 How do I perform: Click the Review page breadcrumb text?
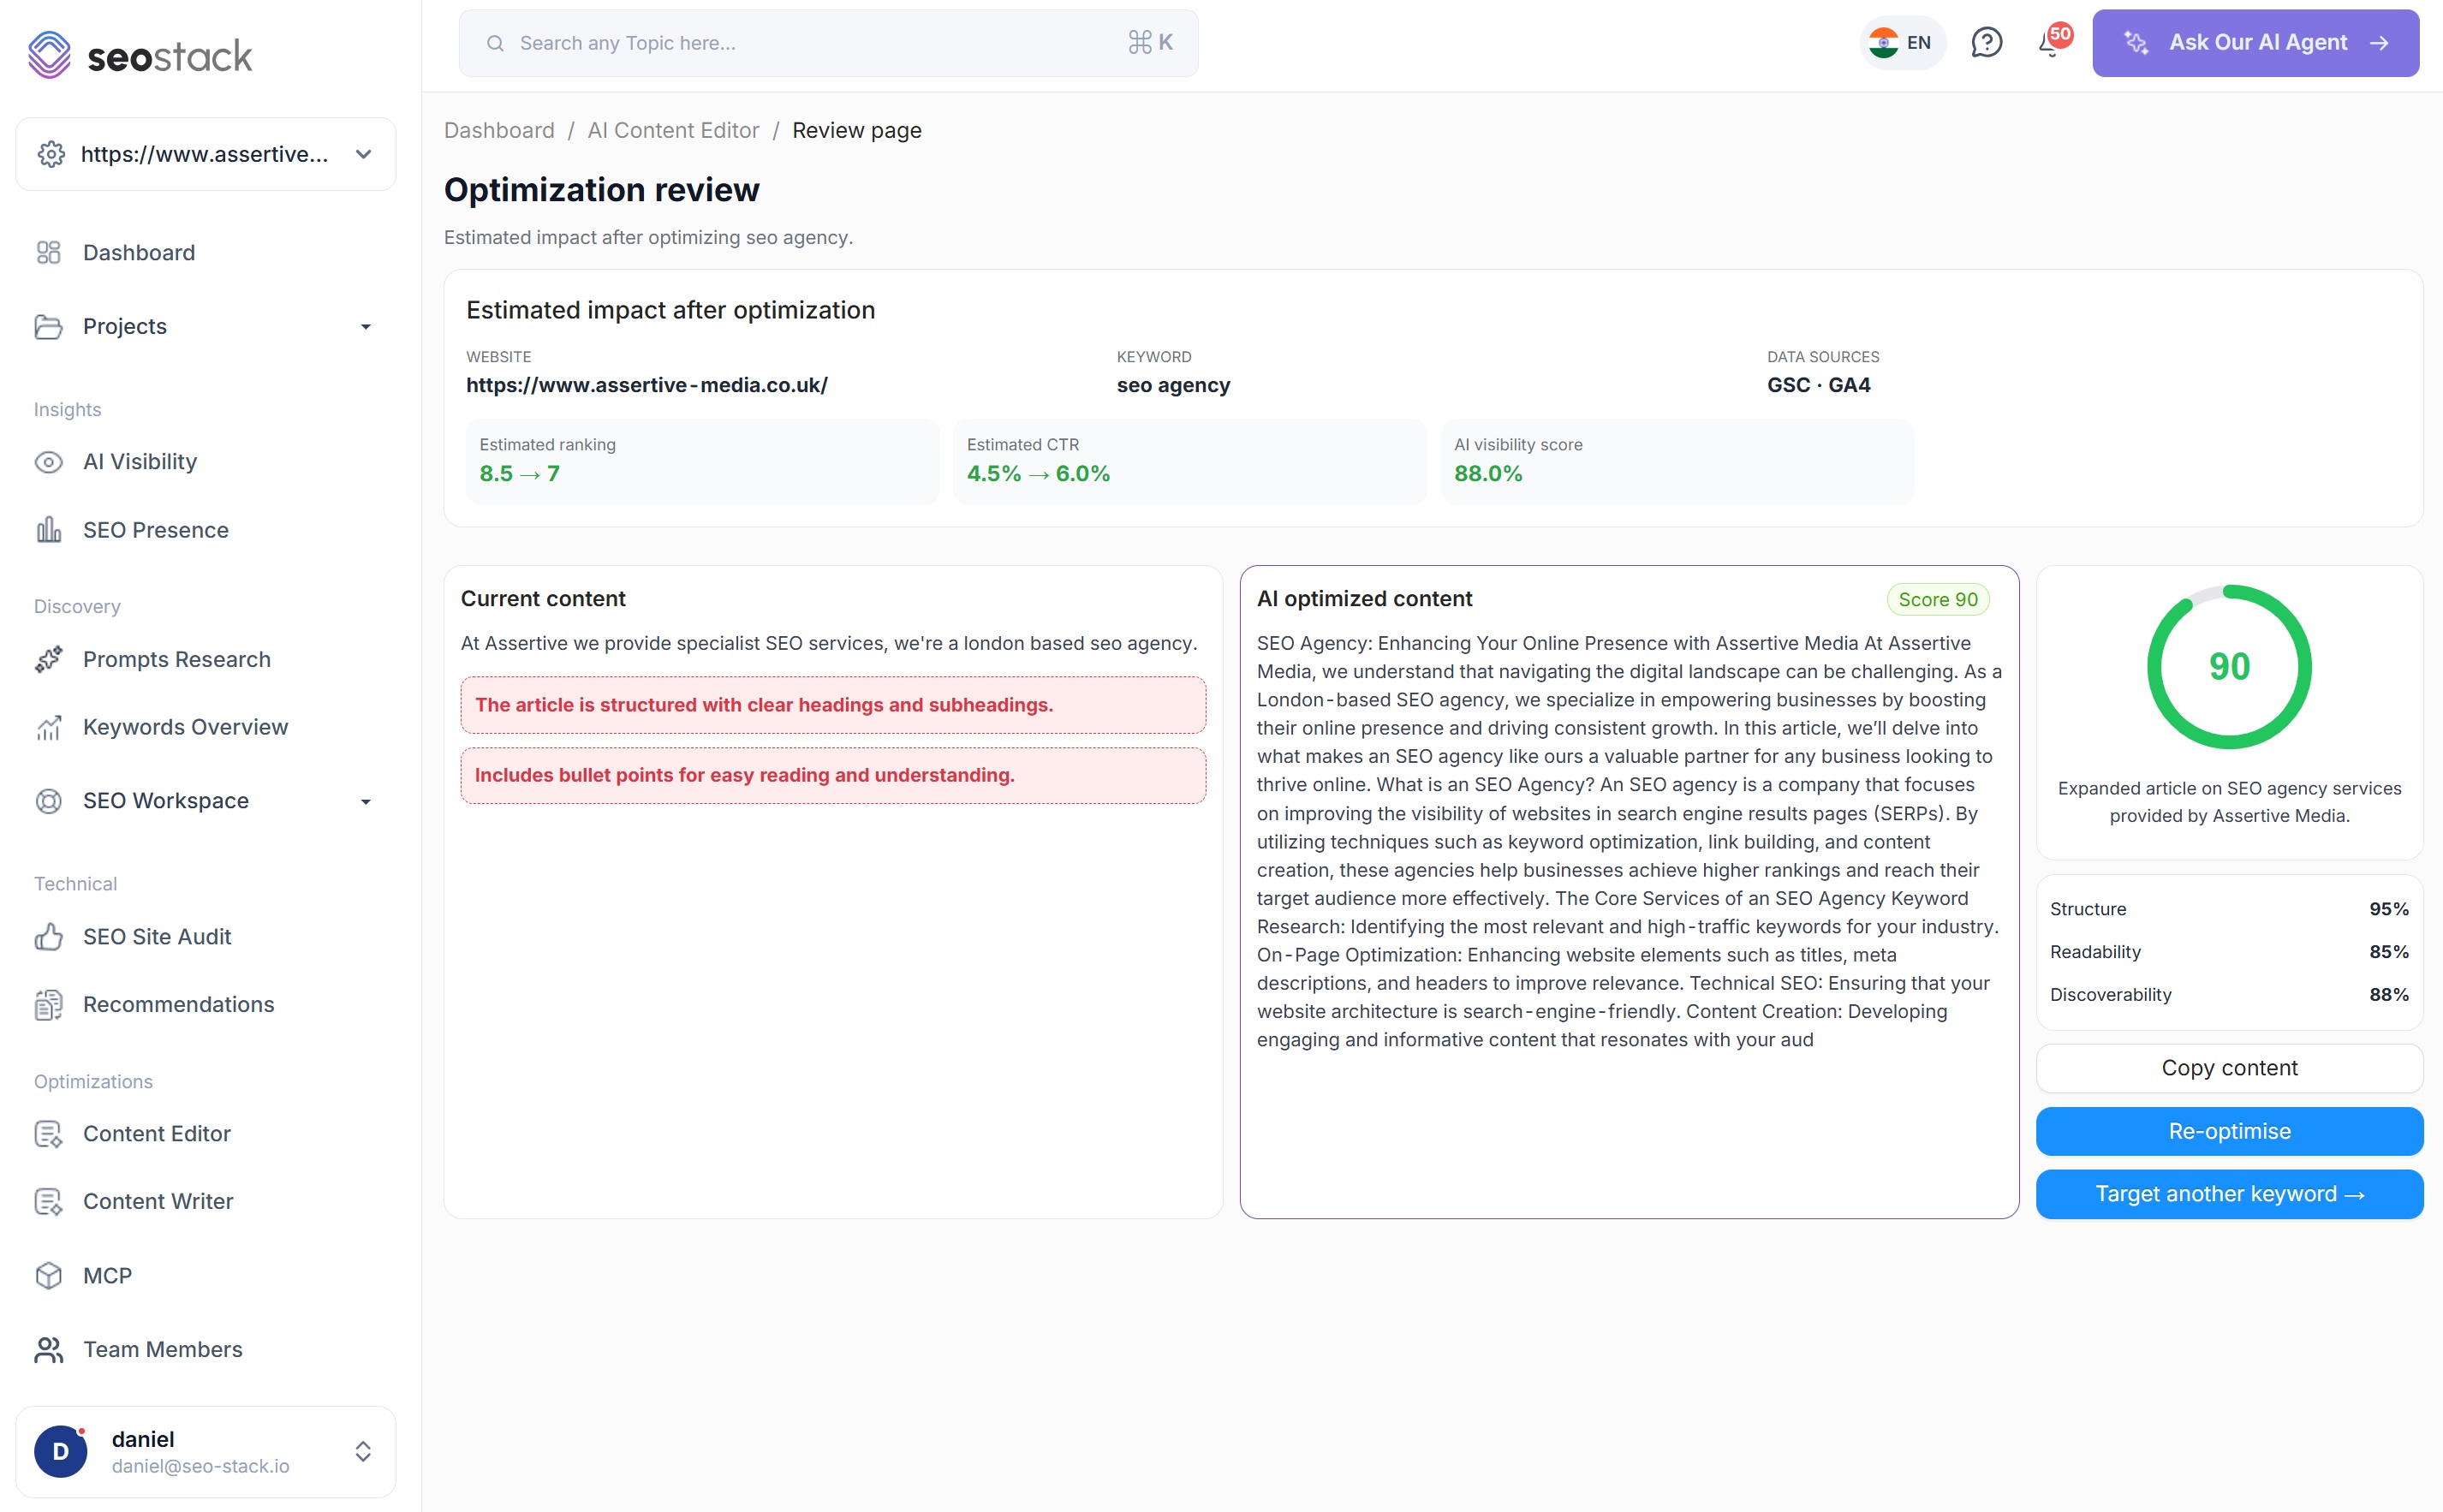[x=857, y=130]
